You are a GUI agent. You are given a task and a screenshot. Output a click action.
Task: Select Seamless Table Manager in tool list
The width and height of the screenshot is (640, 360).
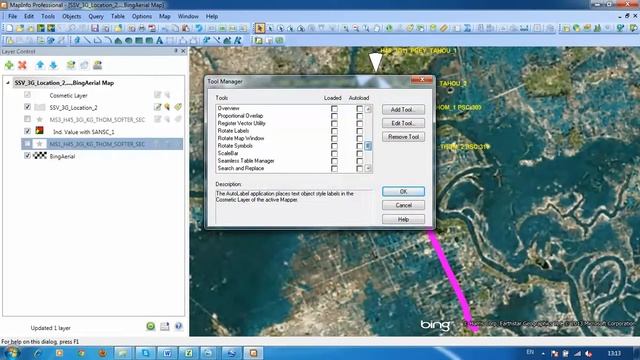(246, 161)
